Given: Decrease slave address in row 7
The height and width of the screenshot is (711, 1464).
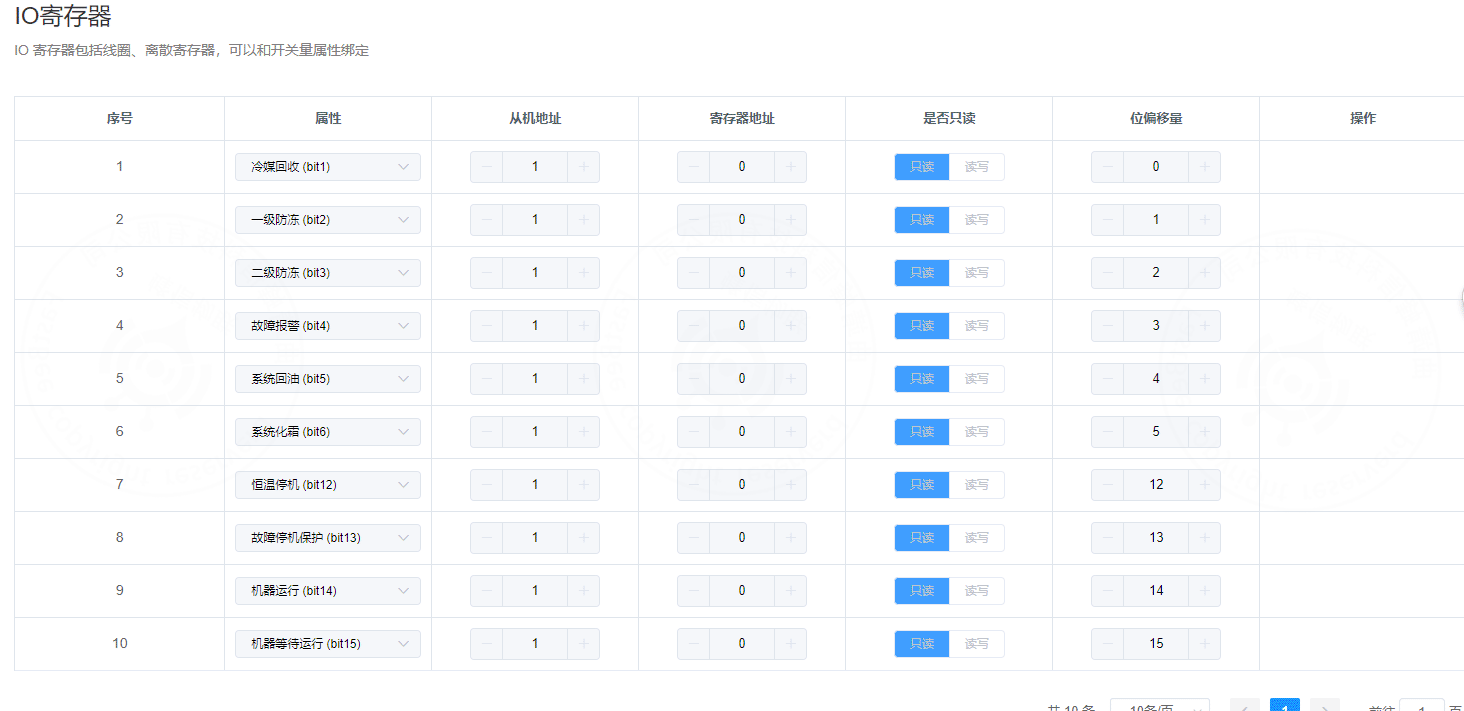Looking at the screenshot, I should tap(486, 485).
